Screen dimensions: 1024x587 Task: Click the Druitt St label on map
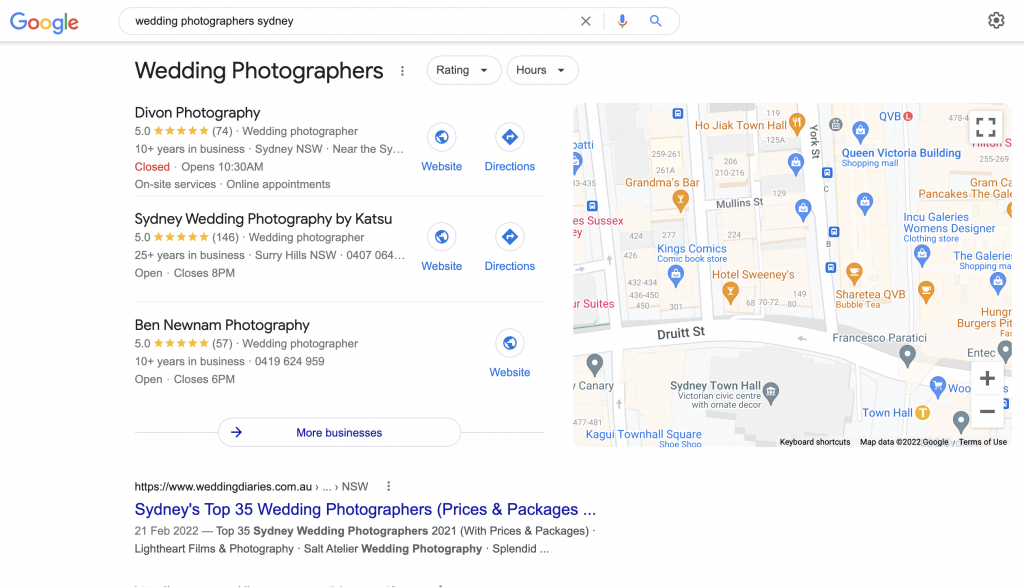click(x=680, y=333)
